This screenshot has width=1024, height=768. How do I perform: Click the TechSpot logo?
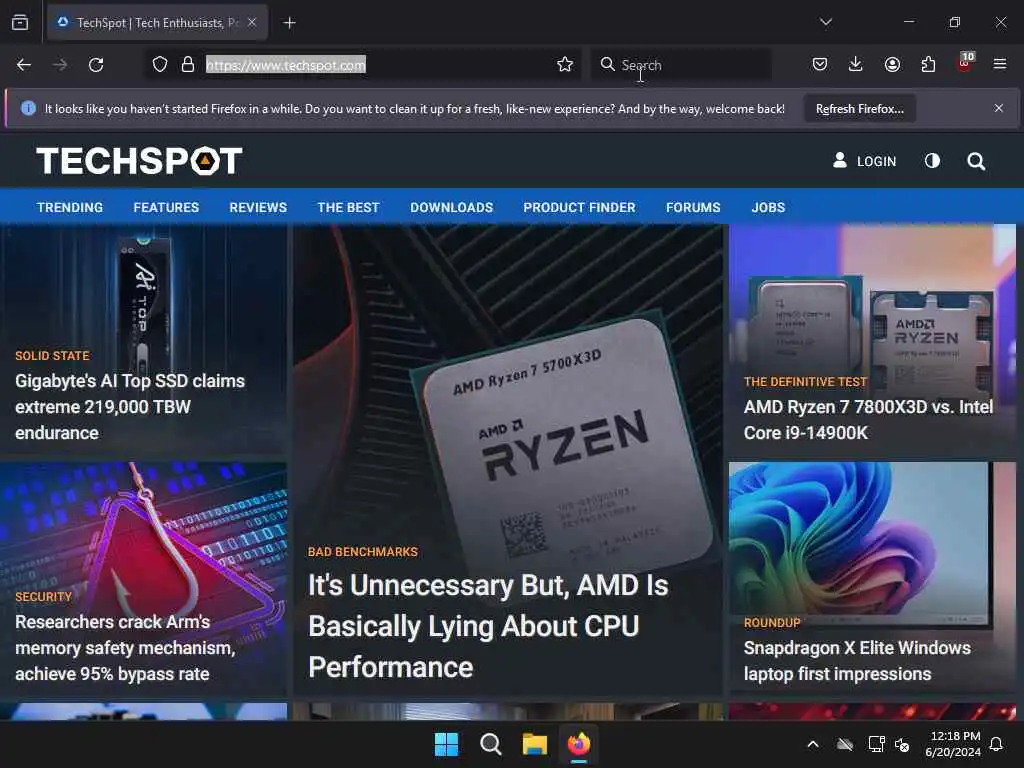click(x=139, y=161)
